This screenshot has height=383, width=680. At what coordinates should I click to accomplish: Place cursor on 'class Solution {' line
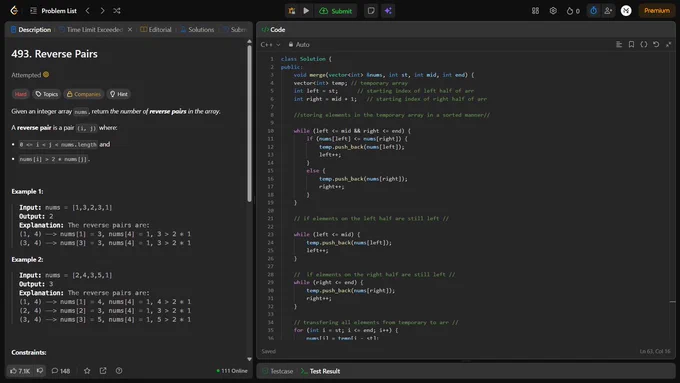[x=306, y=59]
